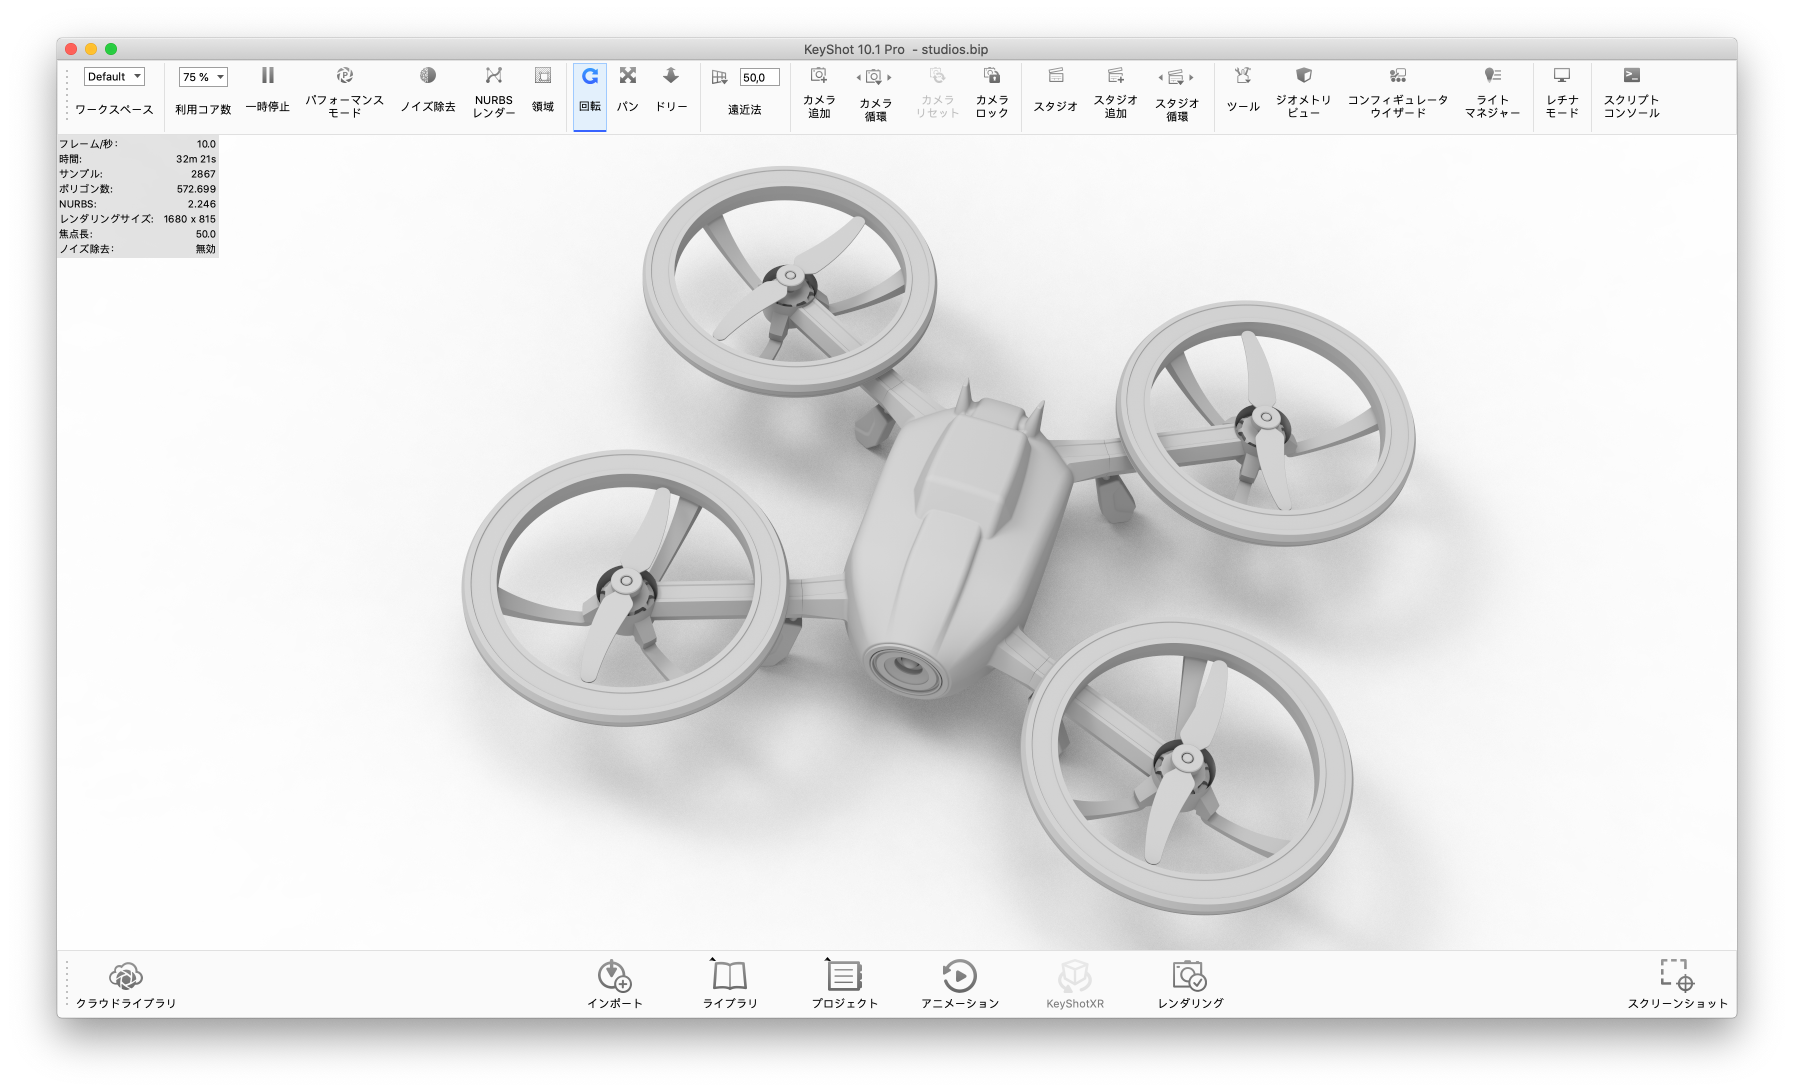Go to the next camera via the right arrow

889,77
